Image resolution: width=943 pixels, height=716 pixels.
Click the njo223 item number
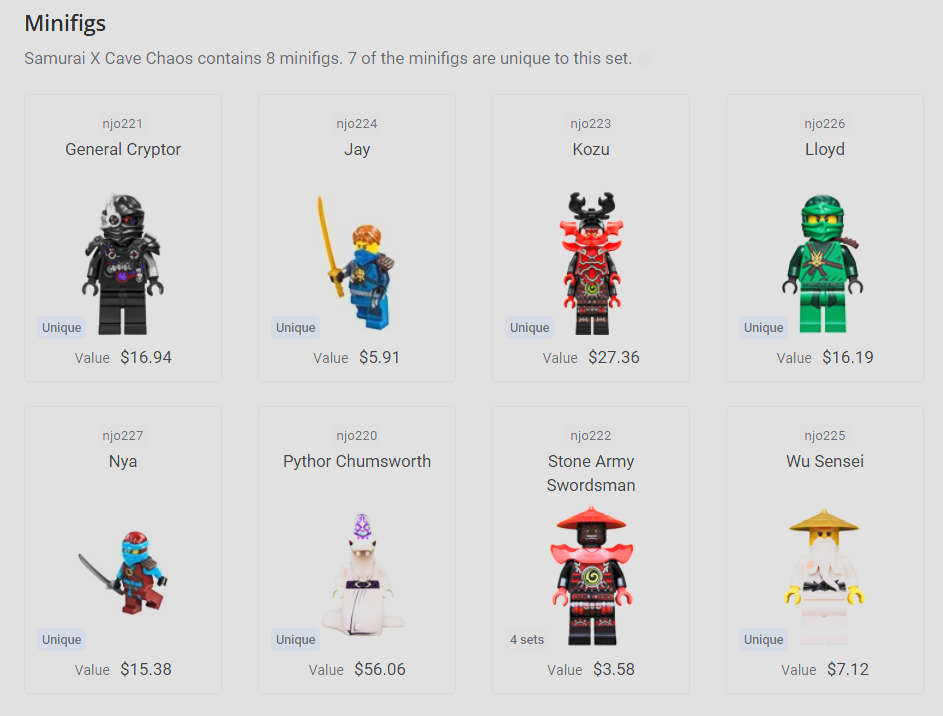pos(591,123)
